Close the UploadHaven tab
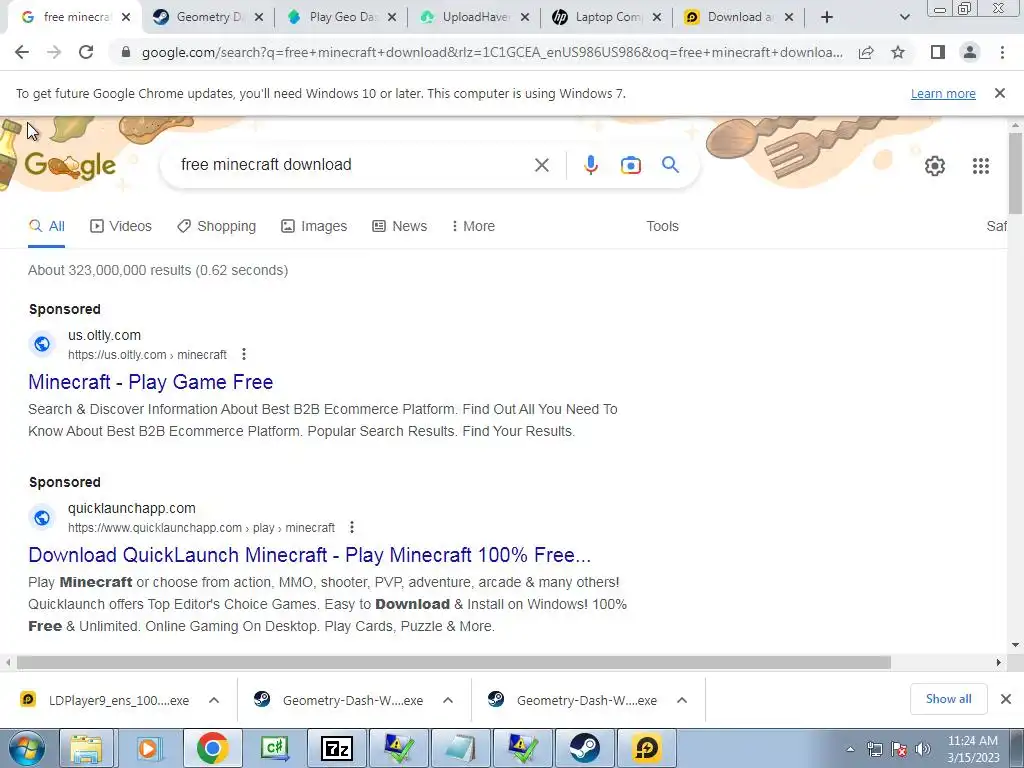 coord(524,18)
